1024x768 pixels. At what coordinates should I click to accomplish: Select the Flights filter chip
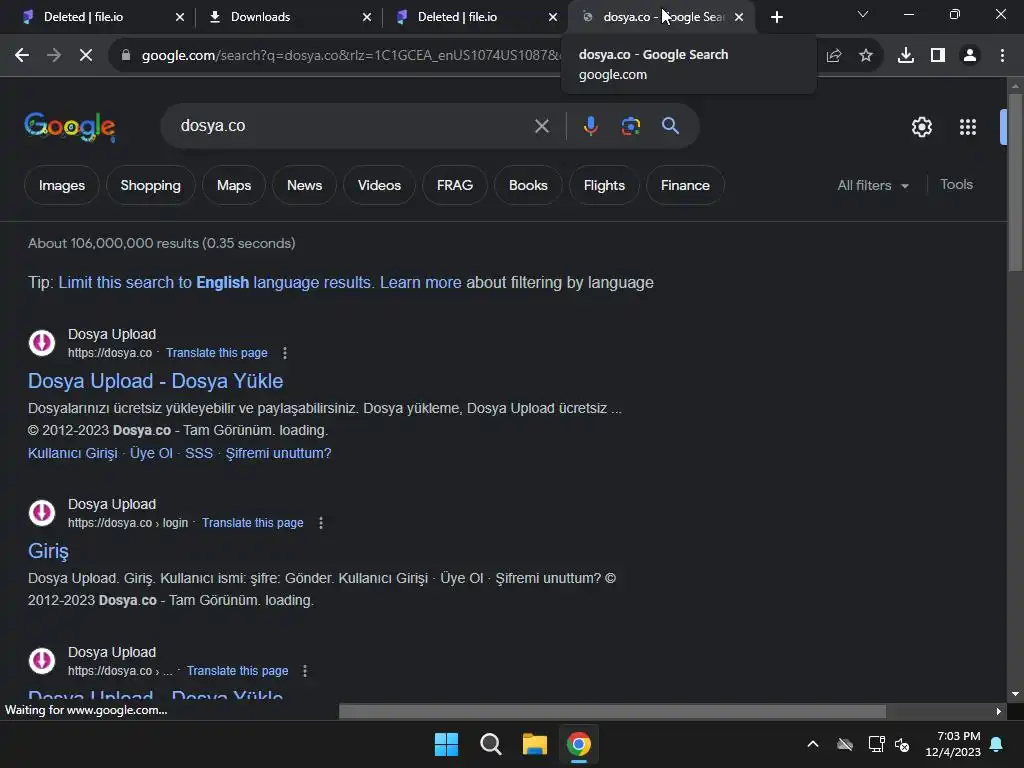pyautogui.click(x=604, y=185)
